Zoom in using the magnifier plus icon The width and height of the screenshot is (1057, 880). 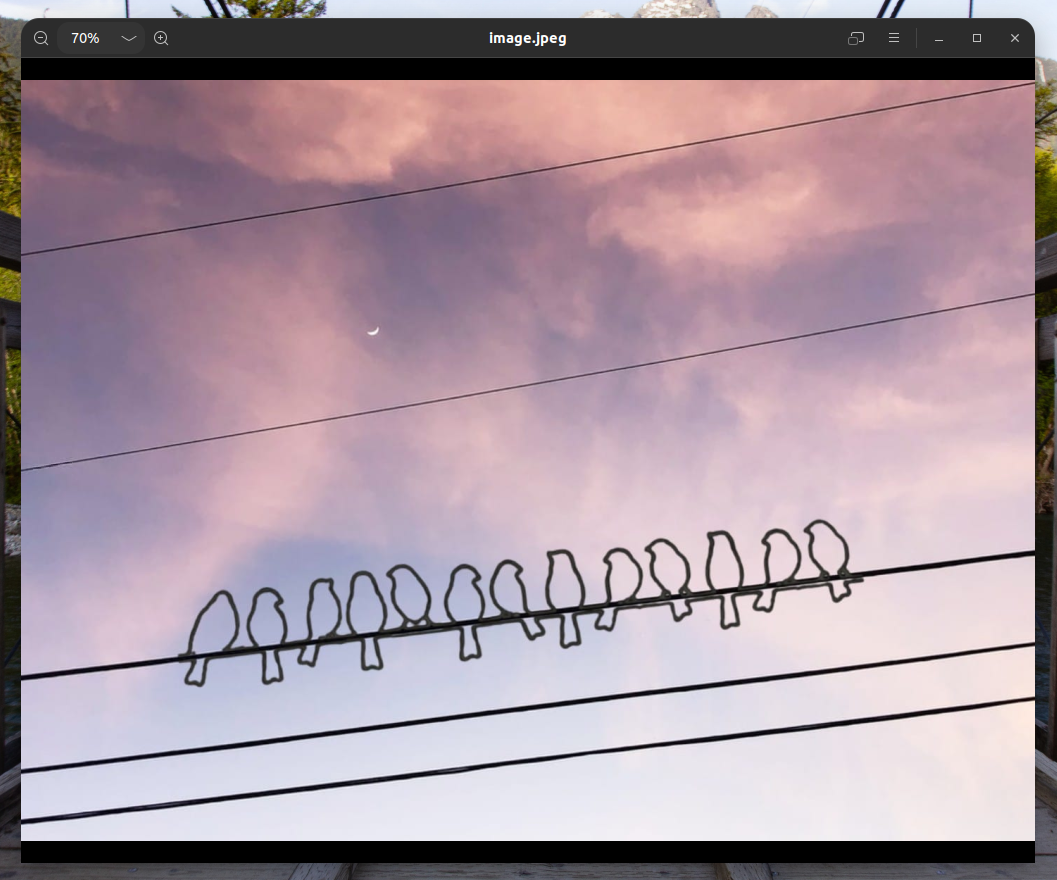[x=161, y=38]
